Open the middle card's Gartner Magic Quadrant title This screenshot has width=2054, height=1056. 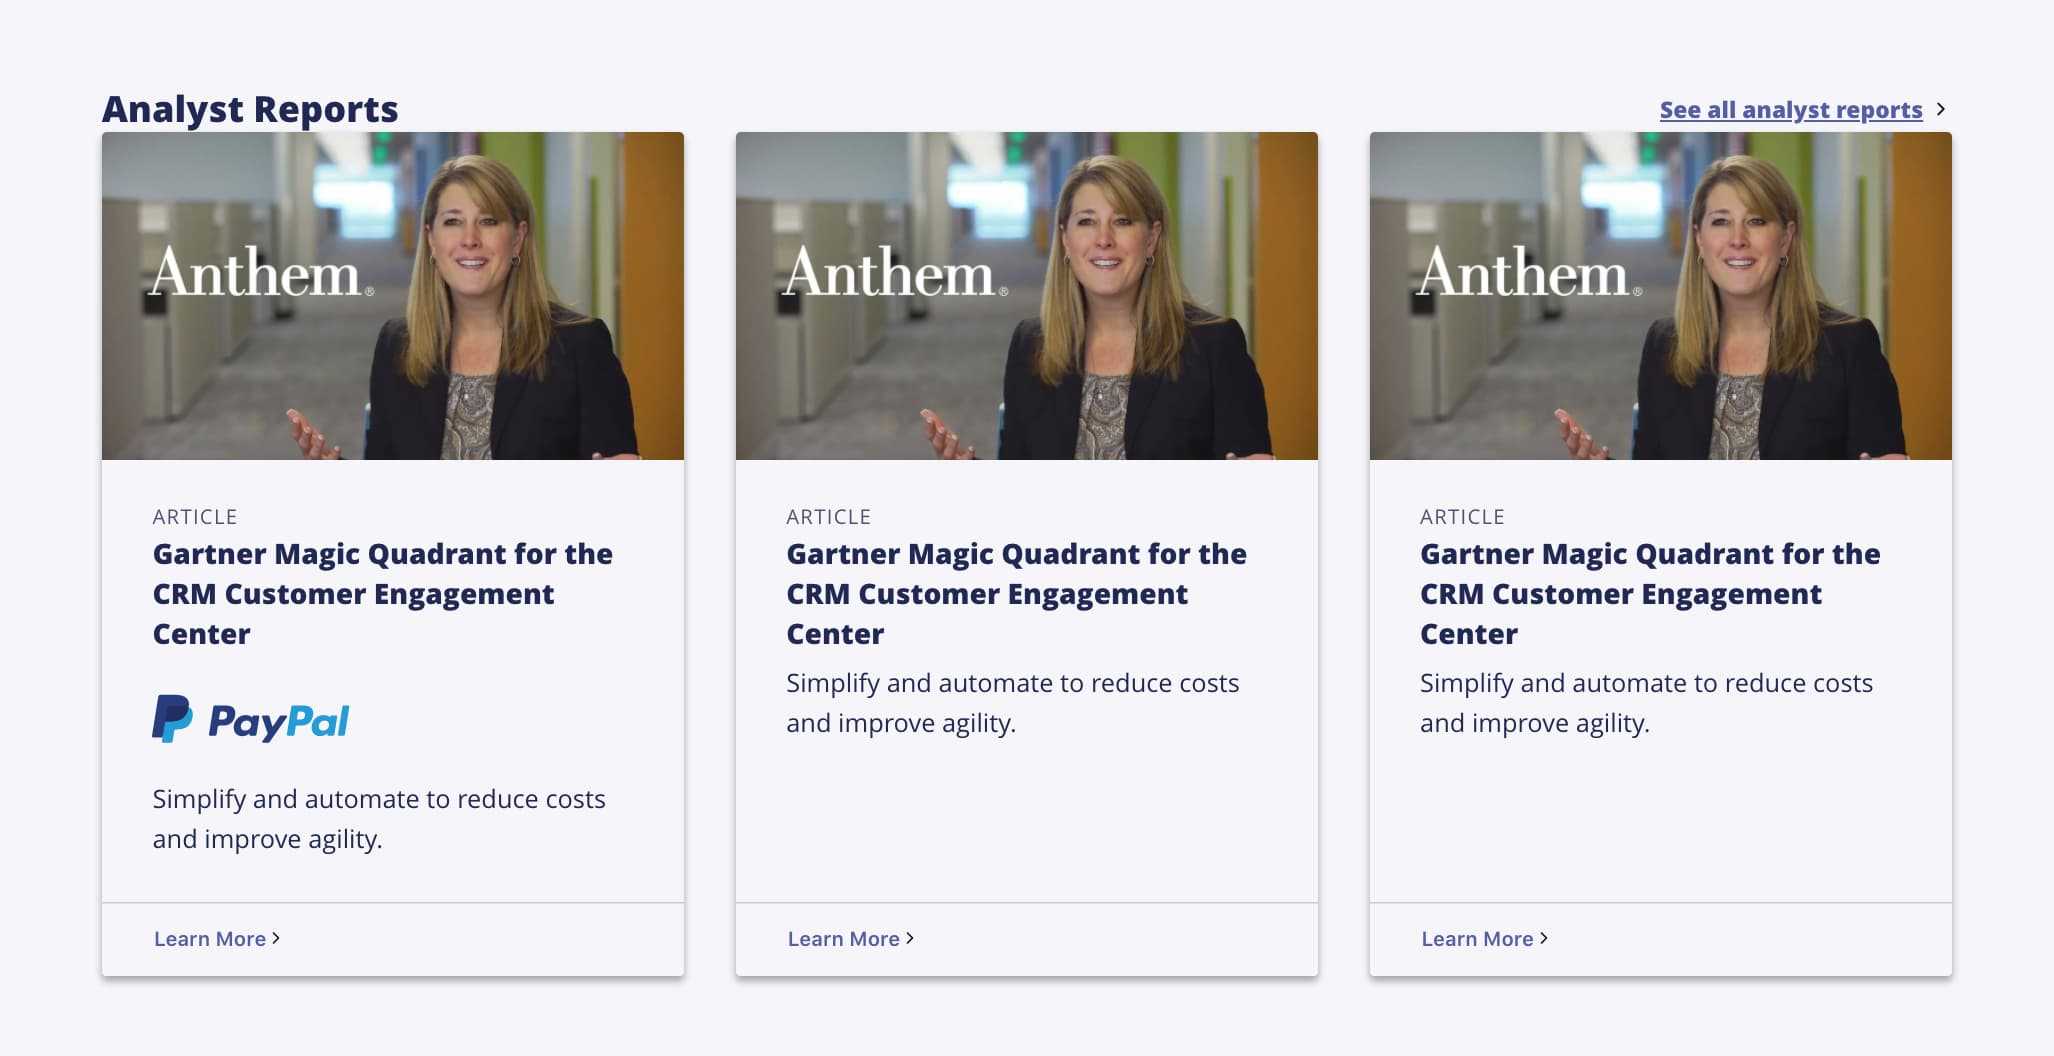tap(1016, 593)
